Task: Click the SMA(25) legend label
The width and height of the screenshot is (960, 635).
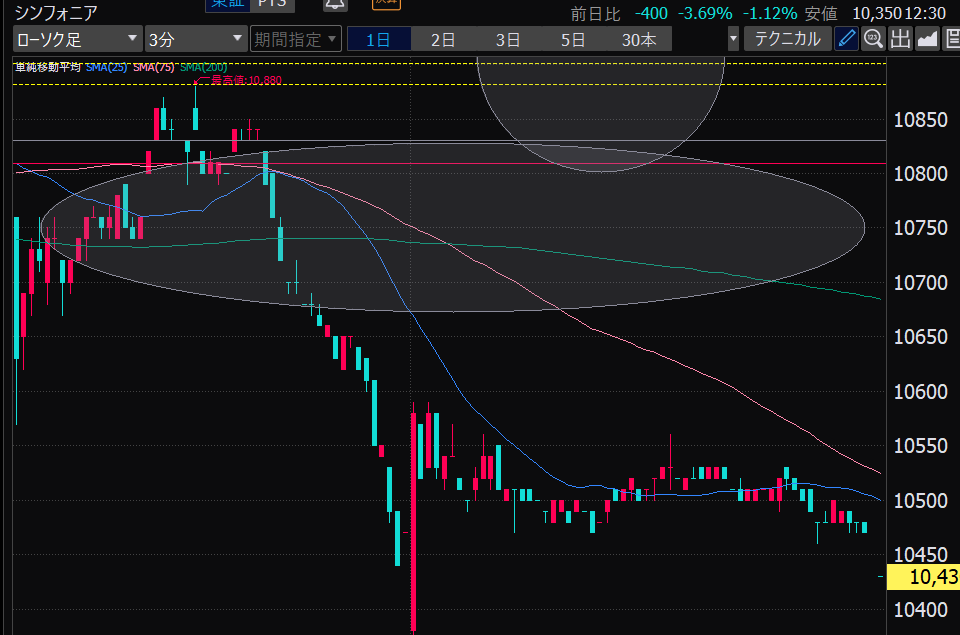Action: click(x=108, y=68)
